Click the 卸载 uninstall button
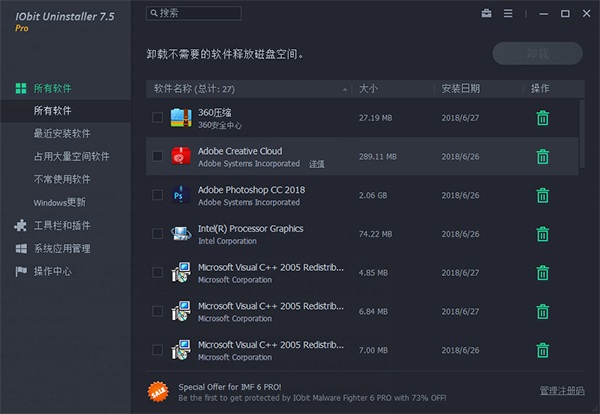Viewport: 600px width, 414px height. coord(538,54)
